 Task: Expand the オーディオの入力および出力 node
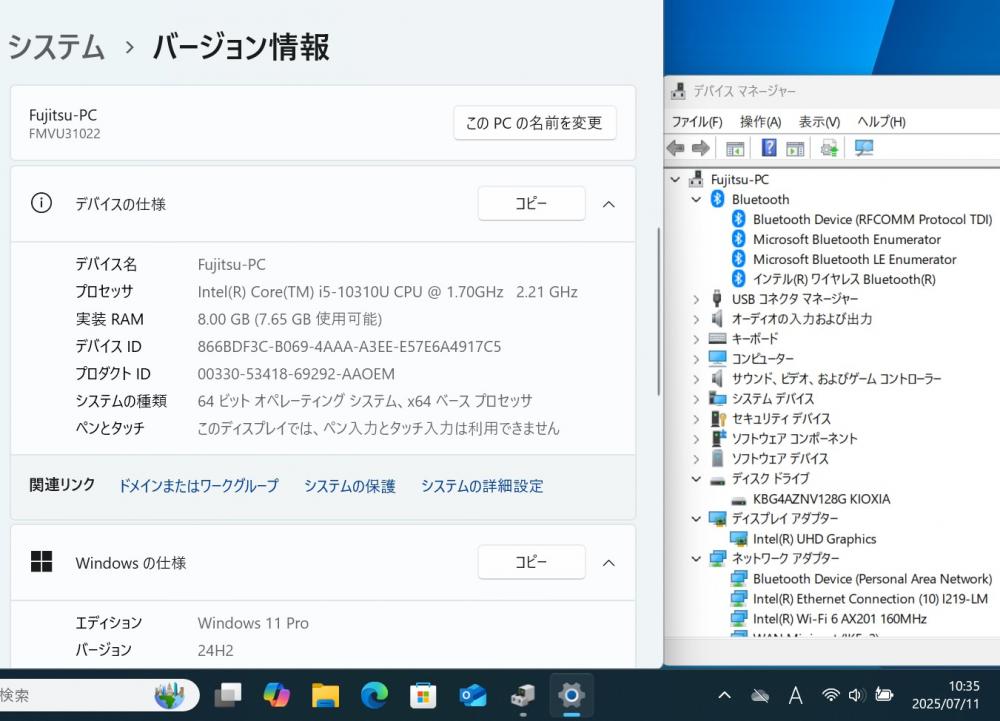pyautogui.click(x=696, y=319)
